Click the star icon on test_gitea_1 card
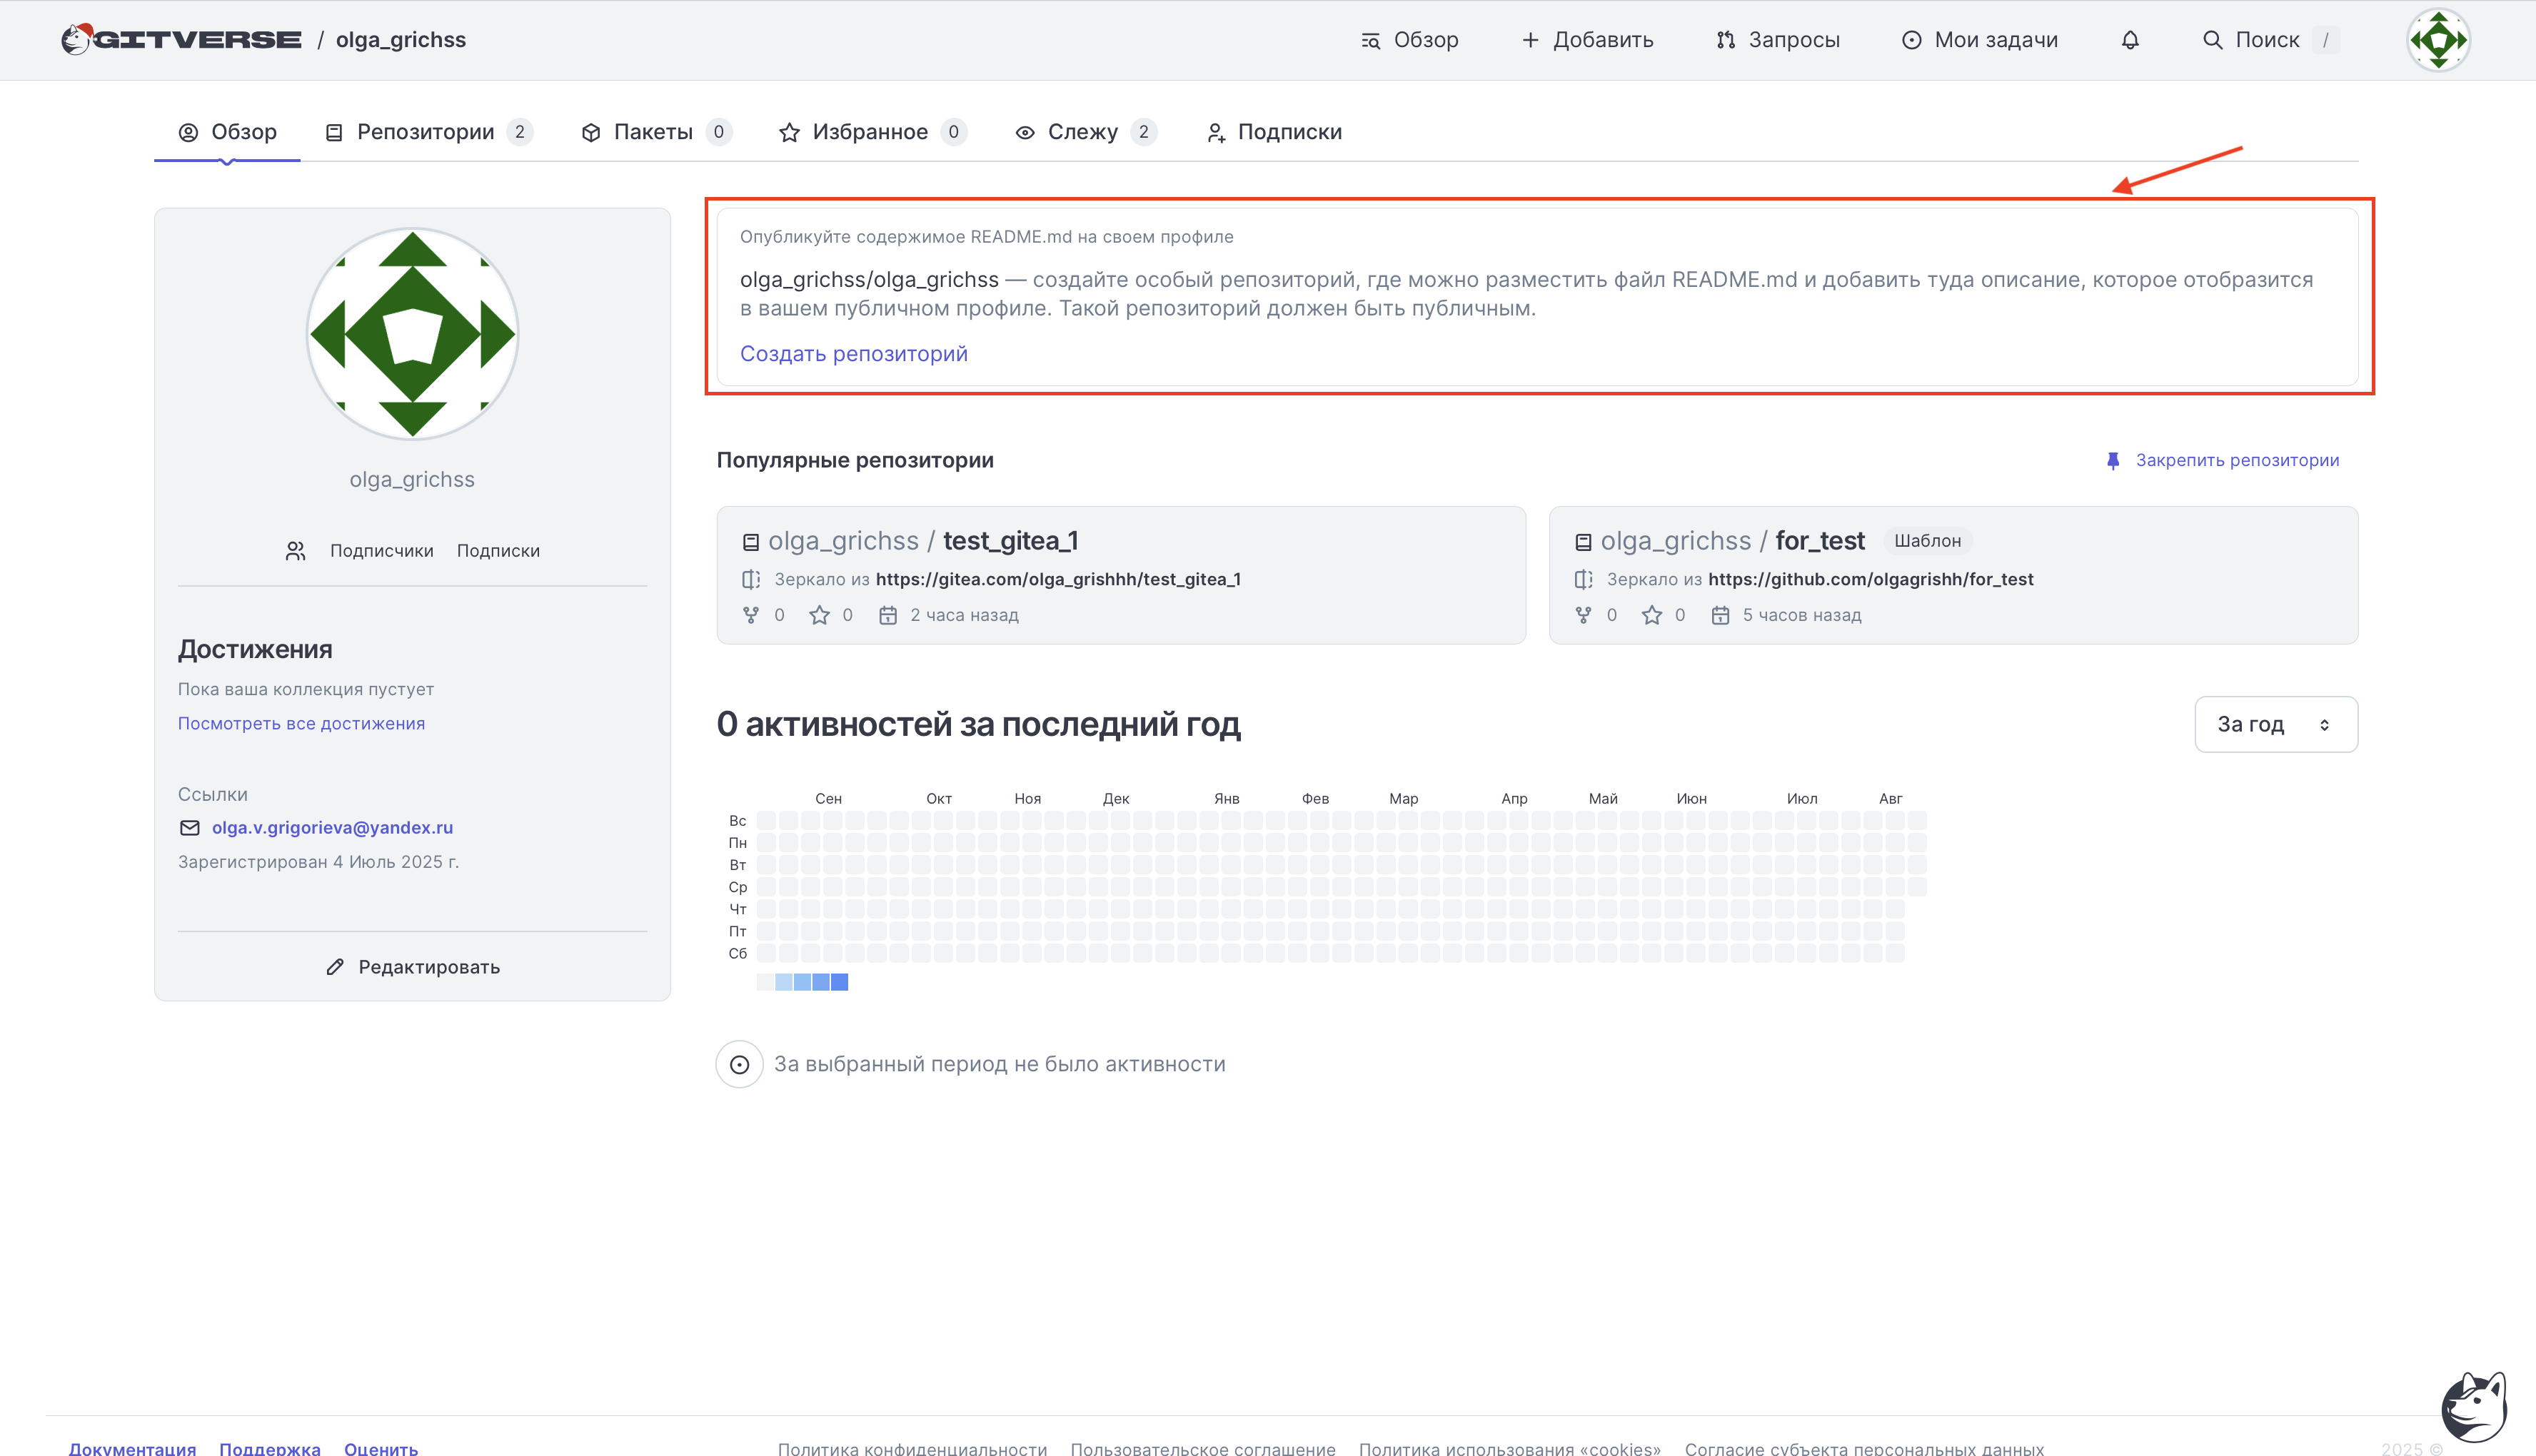 click(819, 615)
